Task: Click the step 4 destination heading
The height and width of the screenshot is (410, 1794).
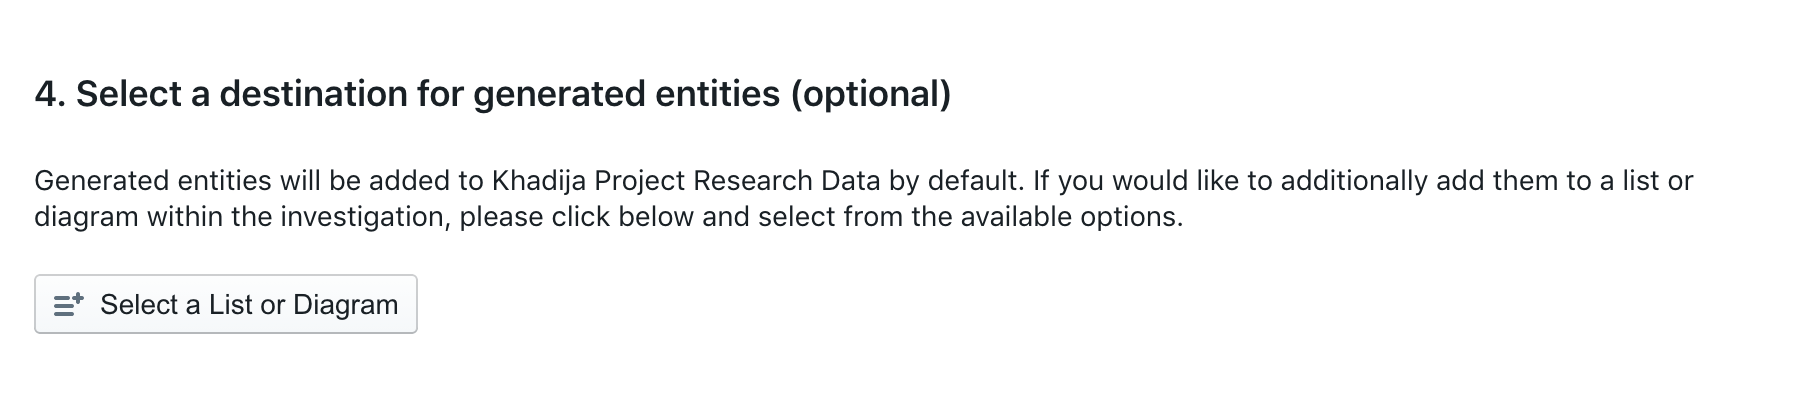Action: 493,94
